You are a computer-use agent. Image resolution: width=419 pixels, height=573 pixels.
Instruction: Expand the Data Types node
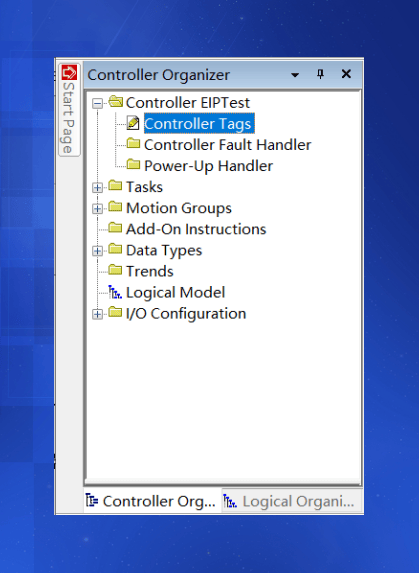coord(97,251)
